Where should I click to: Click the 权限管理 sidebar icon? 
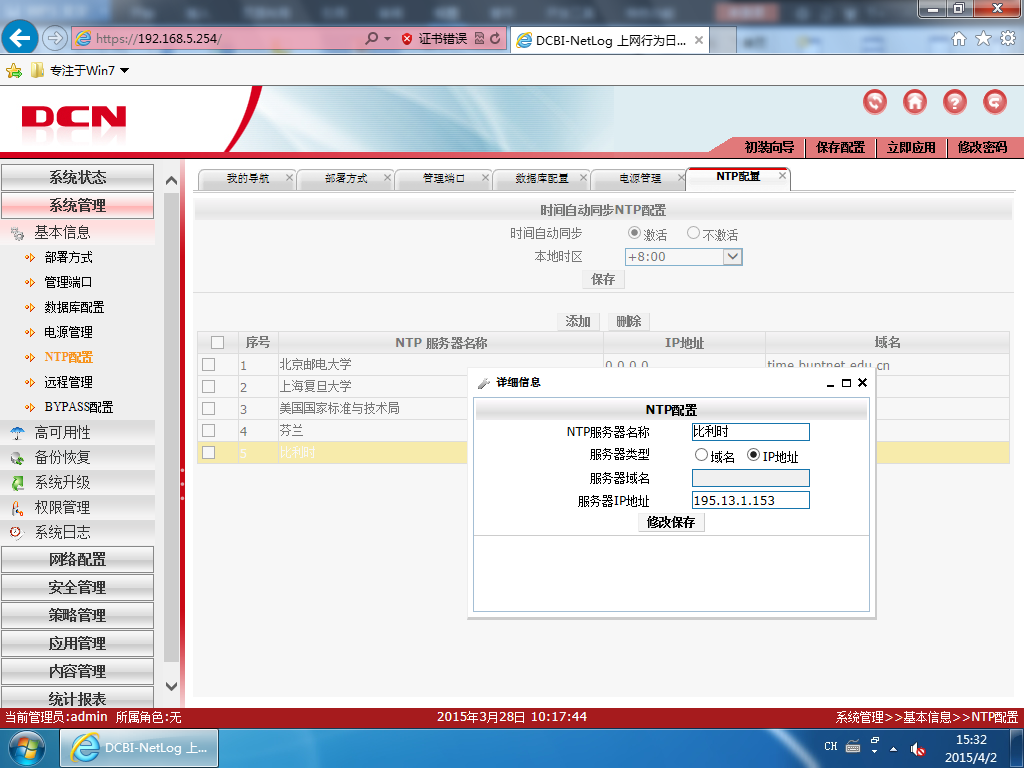17,507
